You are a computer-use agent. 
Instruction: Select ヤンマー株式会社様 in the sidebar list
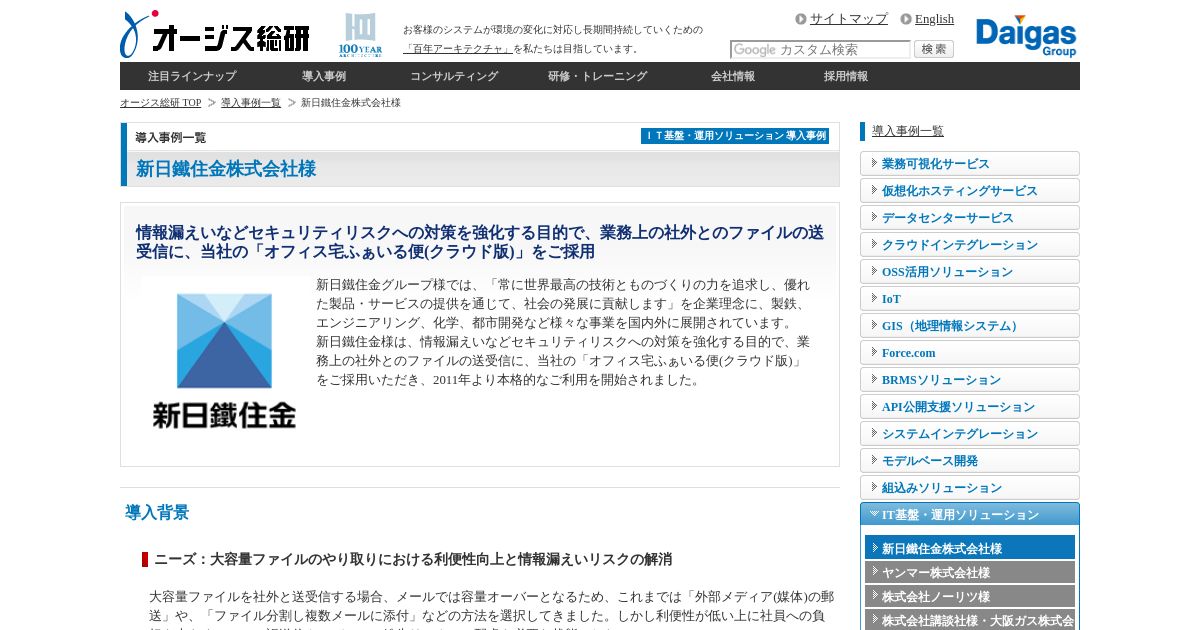click(970, 572)
